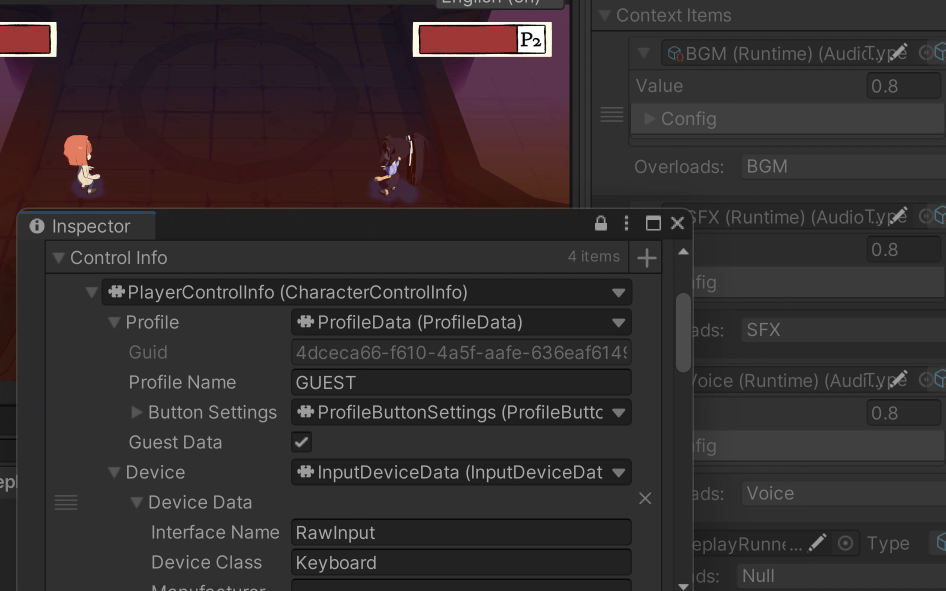Close the floating Inspector window
Image resolution: width=946 pixels, height=591 pixels.
tap(677, 224)
